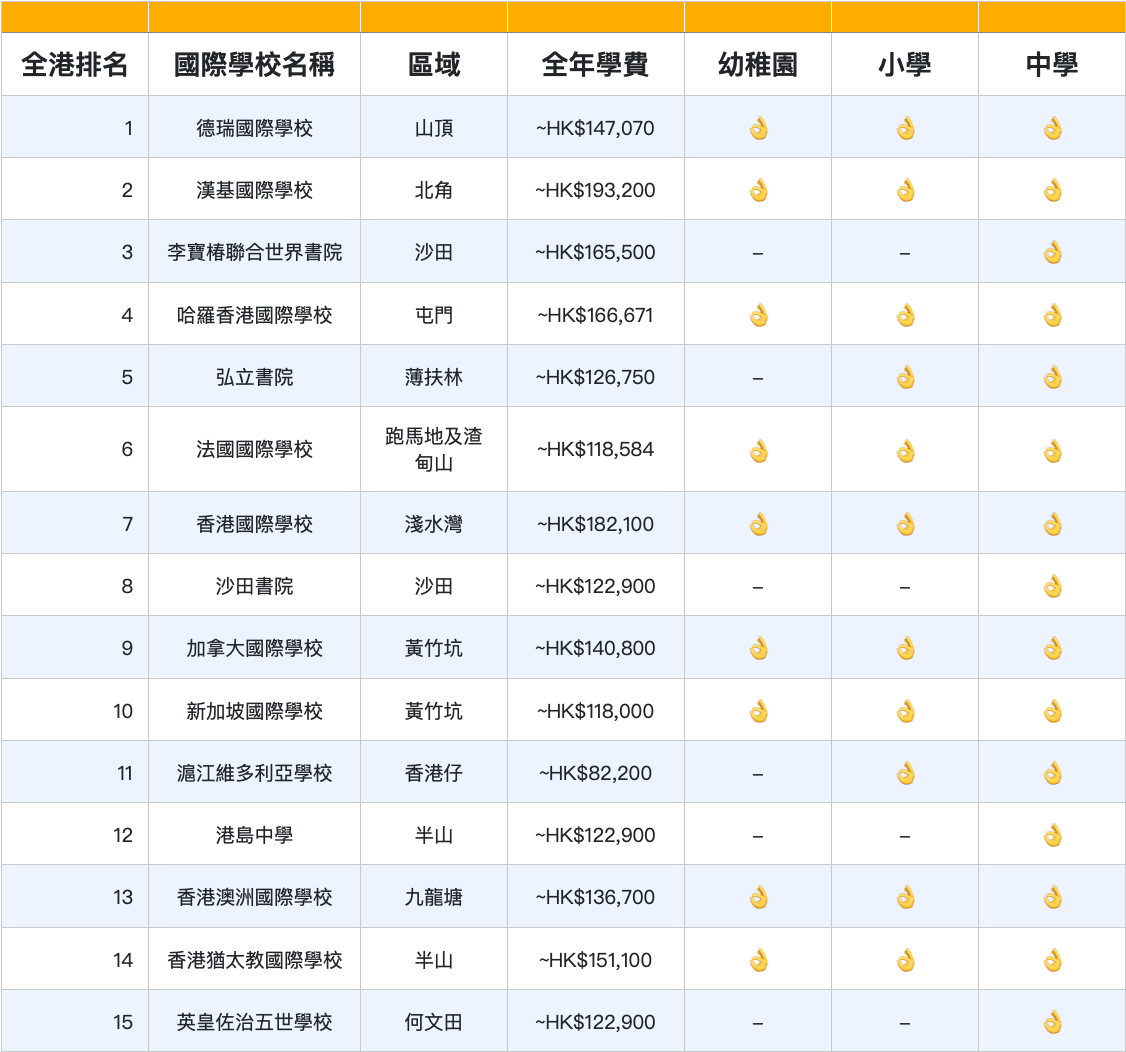
Task: Click the district cell 跑馬地及渣甸山
Action: pos(434,450)
